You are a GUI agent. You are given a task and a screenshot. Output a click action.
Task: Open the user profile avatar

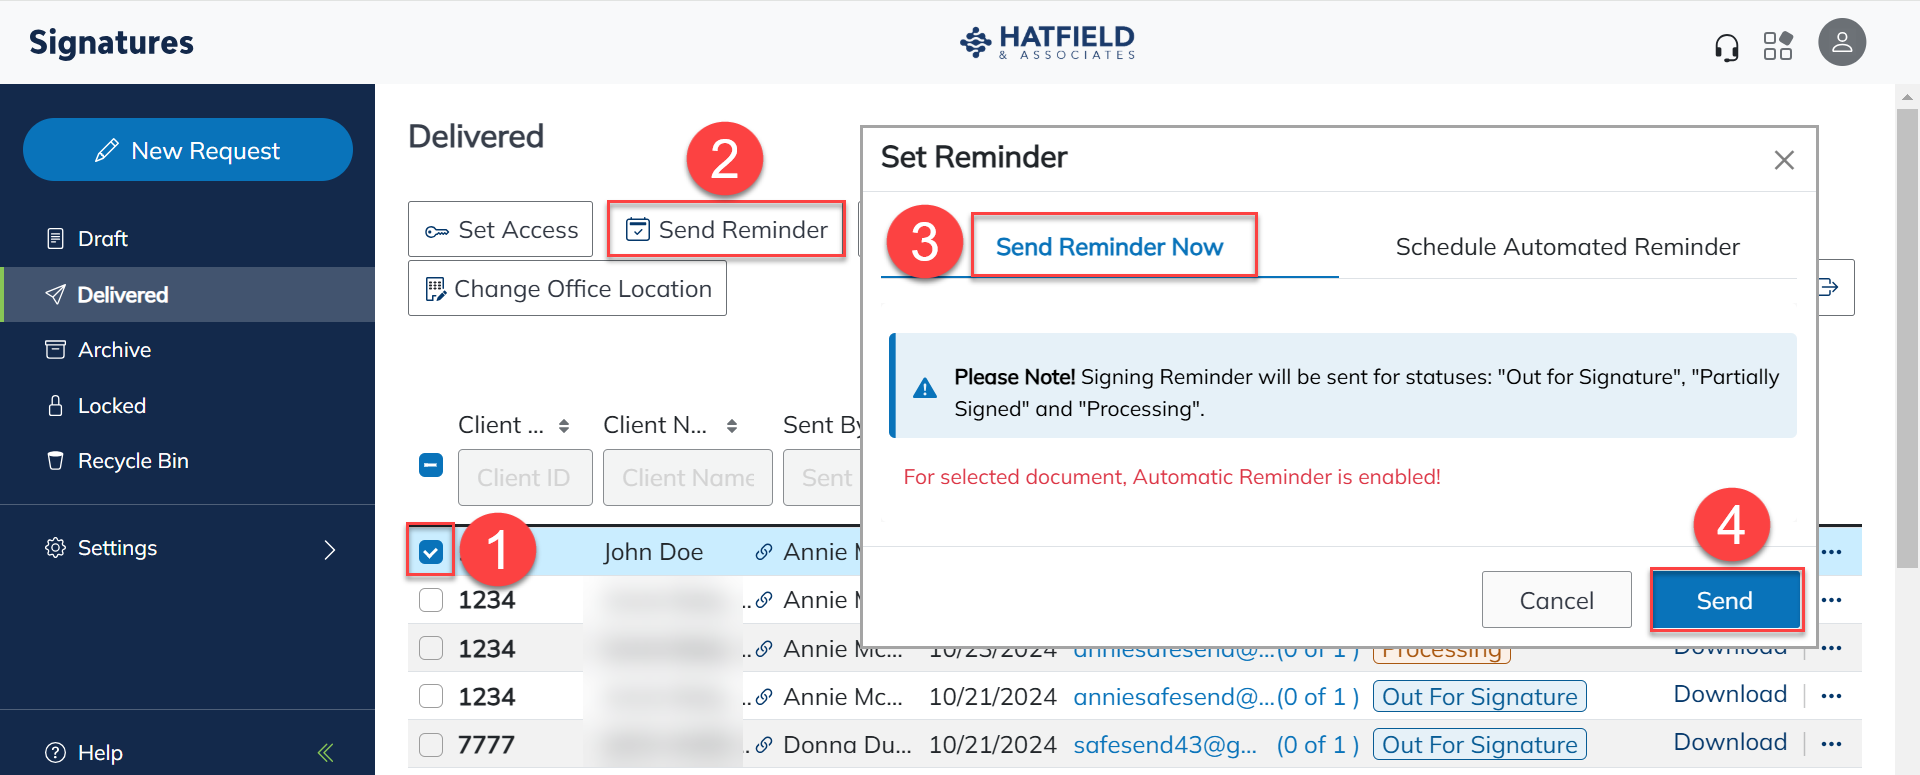point(1842,43)
